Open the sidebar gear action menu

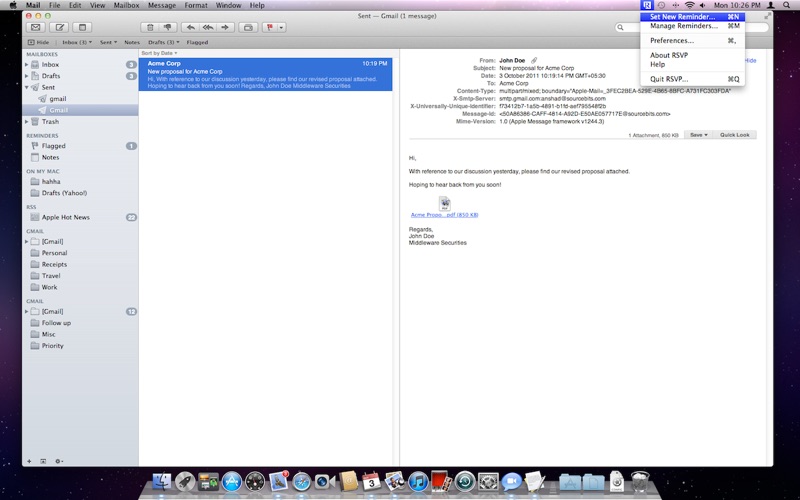[59, 461]
